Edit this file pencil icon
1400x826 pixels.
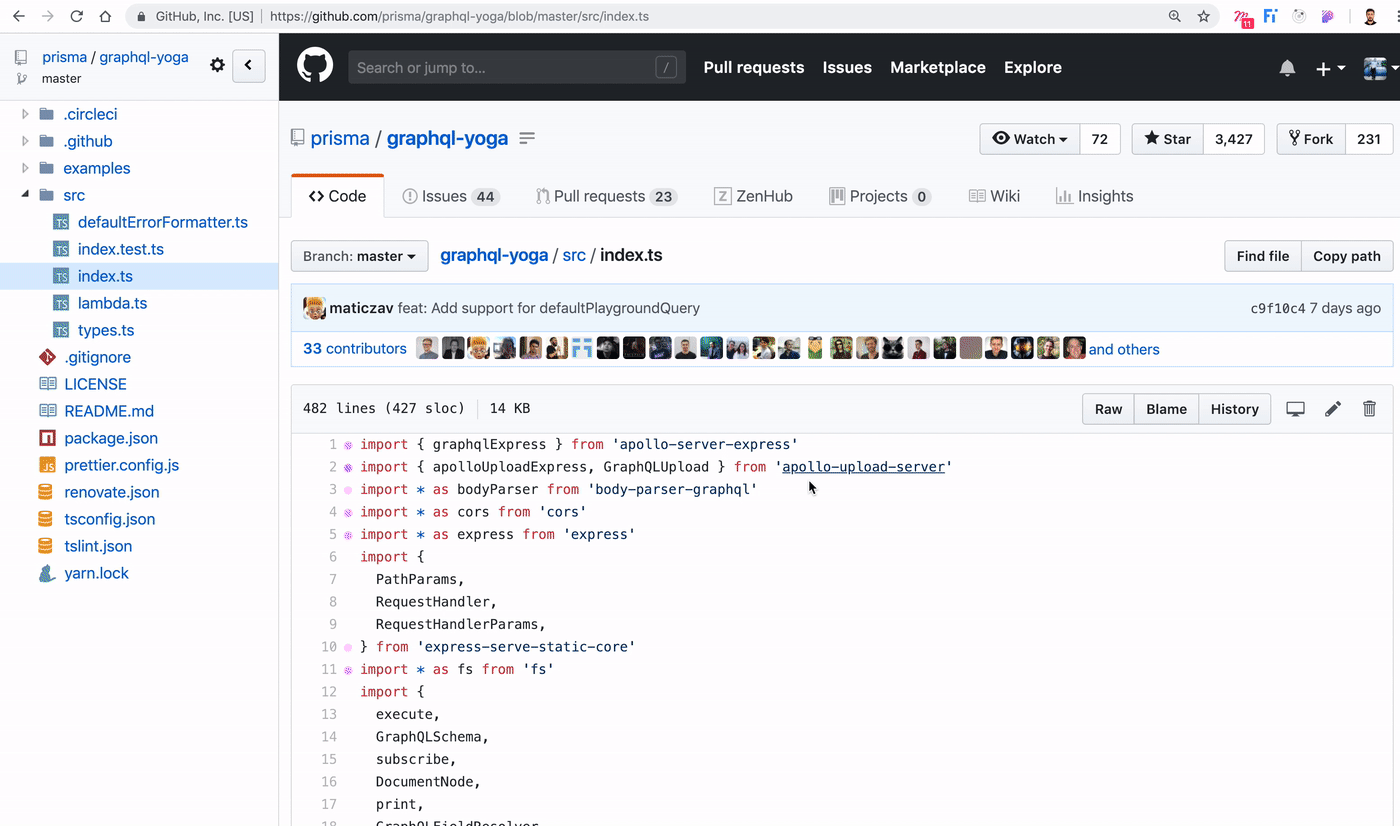pos(1333,409)
